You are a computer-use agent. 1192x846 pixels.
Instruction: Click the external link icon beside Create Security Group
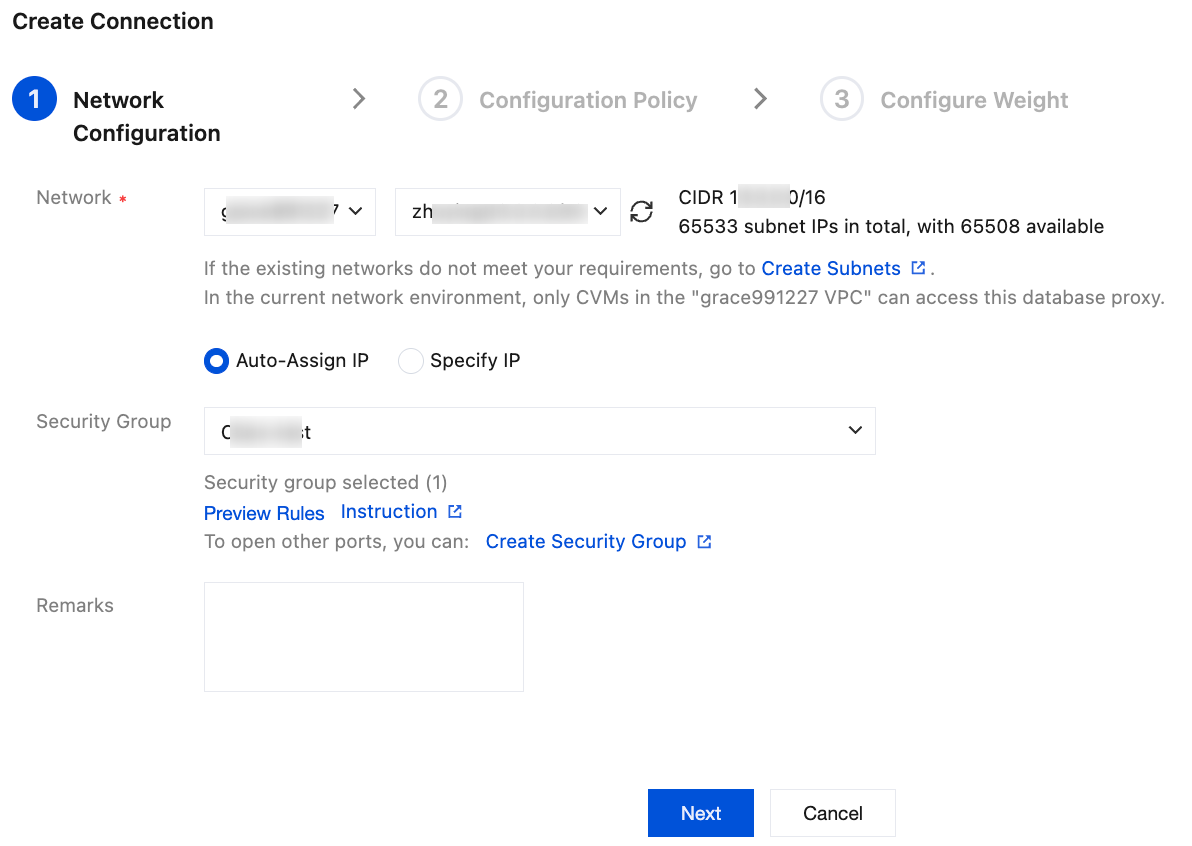[704, 542]
